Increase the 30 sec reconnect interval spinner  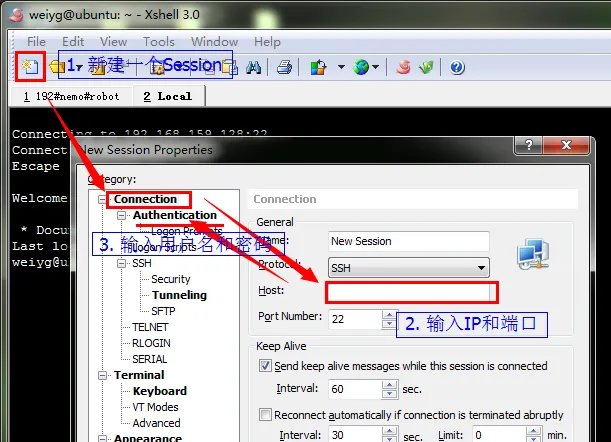tap(390, 431)
